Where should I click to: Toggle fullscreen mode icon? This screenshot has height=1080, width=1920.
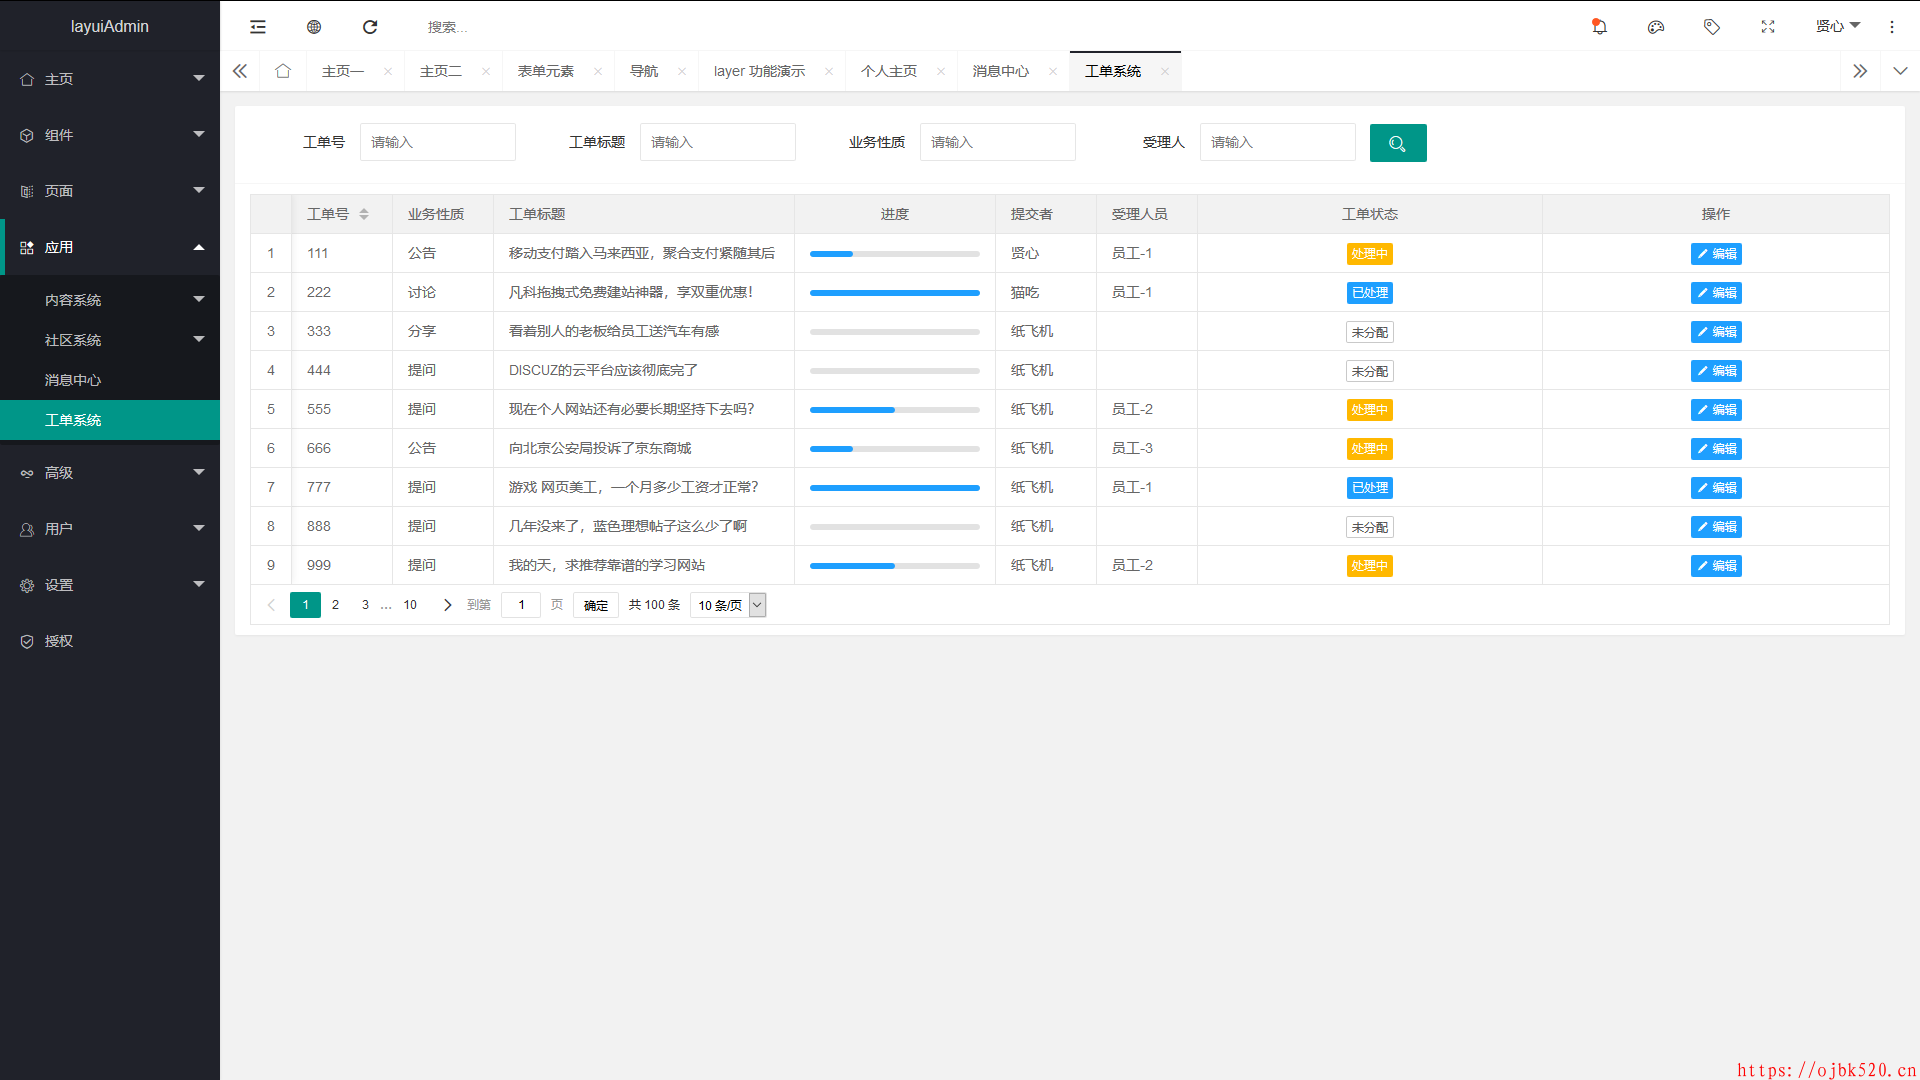[1768, 27]
